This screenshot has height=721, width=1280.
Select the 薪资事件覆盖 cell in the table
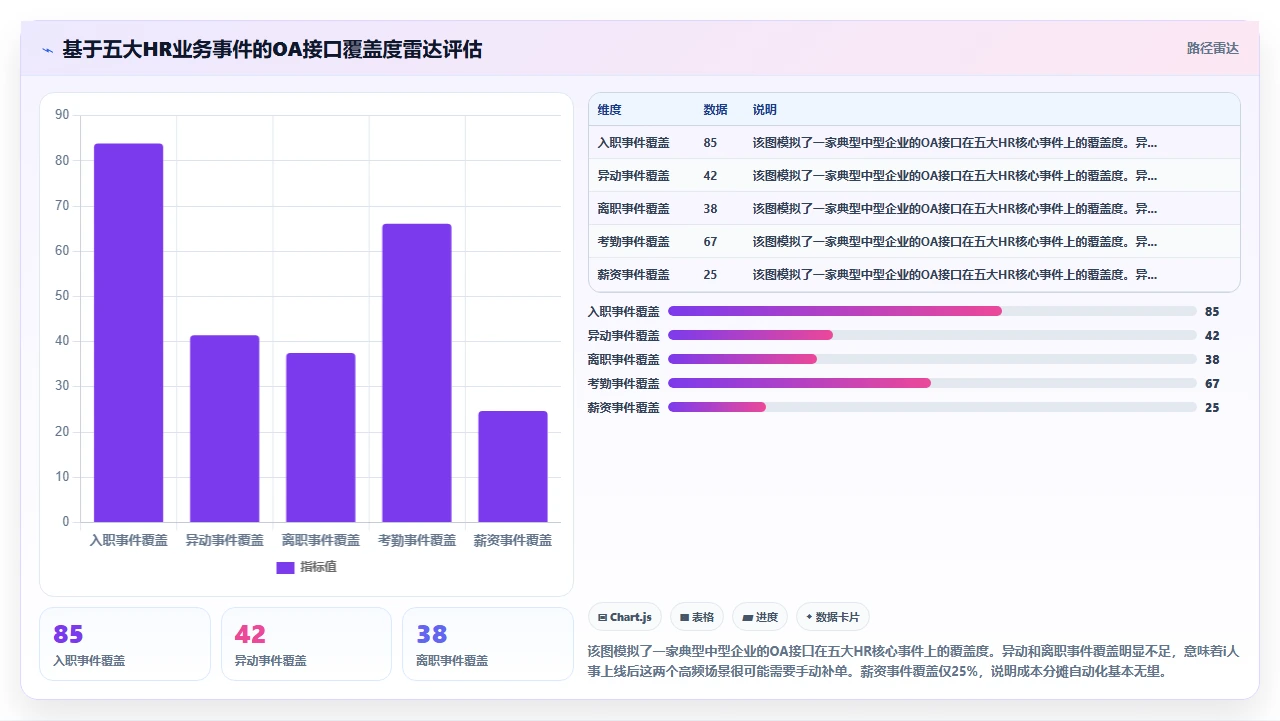(634, 275)
